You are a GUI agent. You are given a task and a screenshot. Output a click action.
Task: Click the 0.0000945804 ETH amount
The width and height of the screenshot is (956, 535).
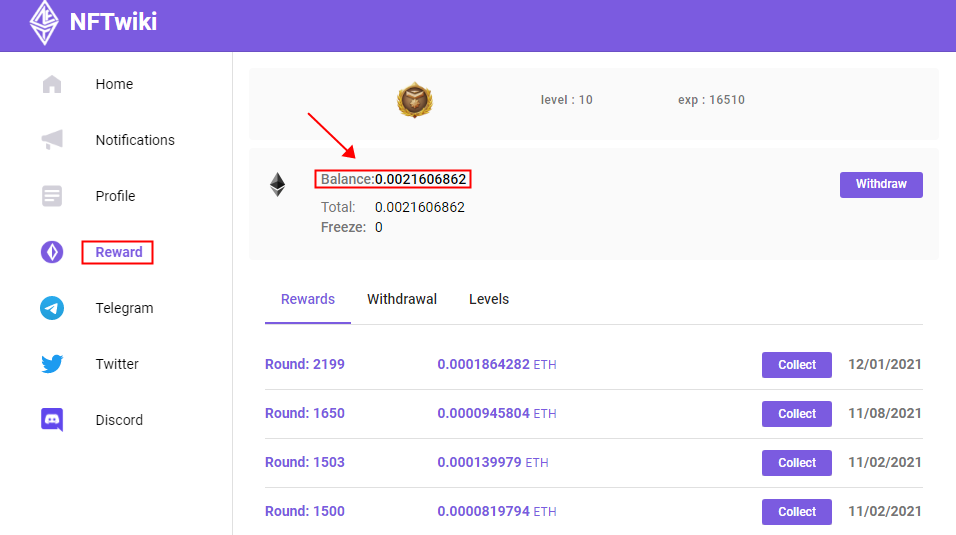click(496, 413)
